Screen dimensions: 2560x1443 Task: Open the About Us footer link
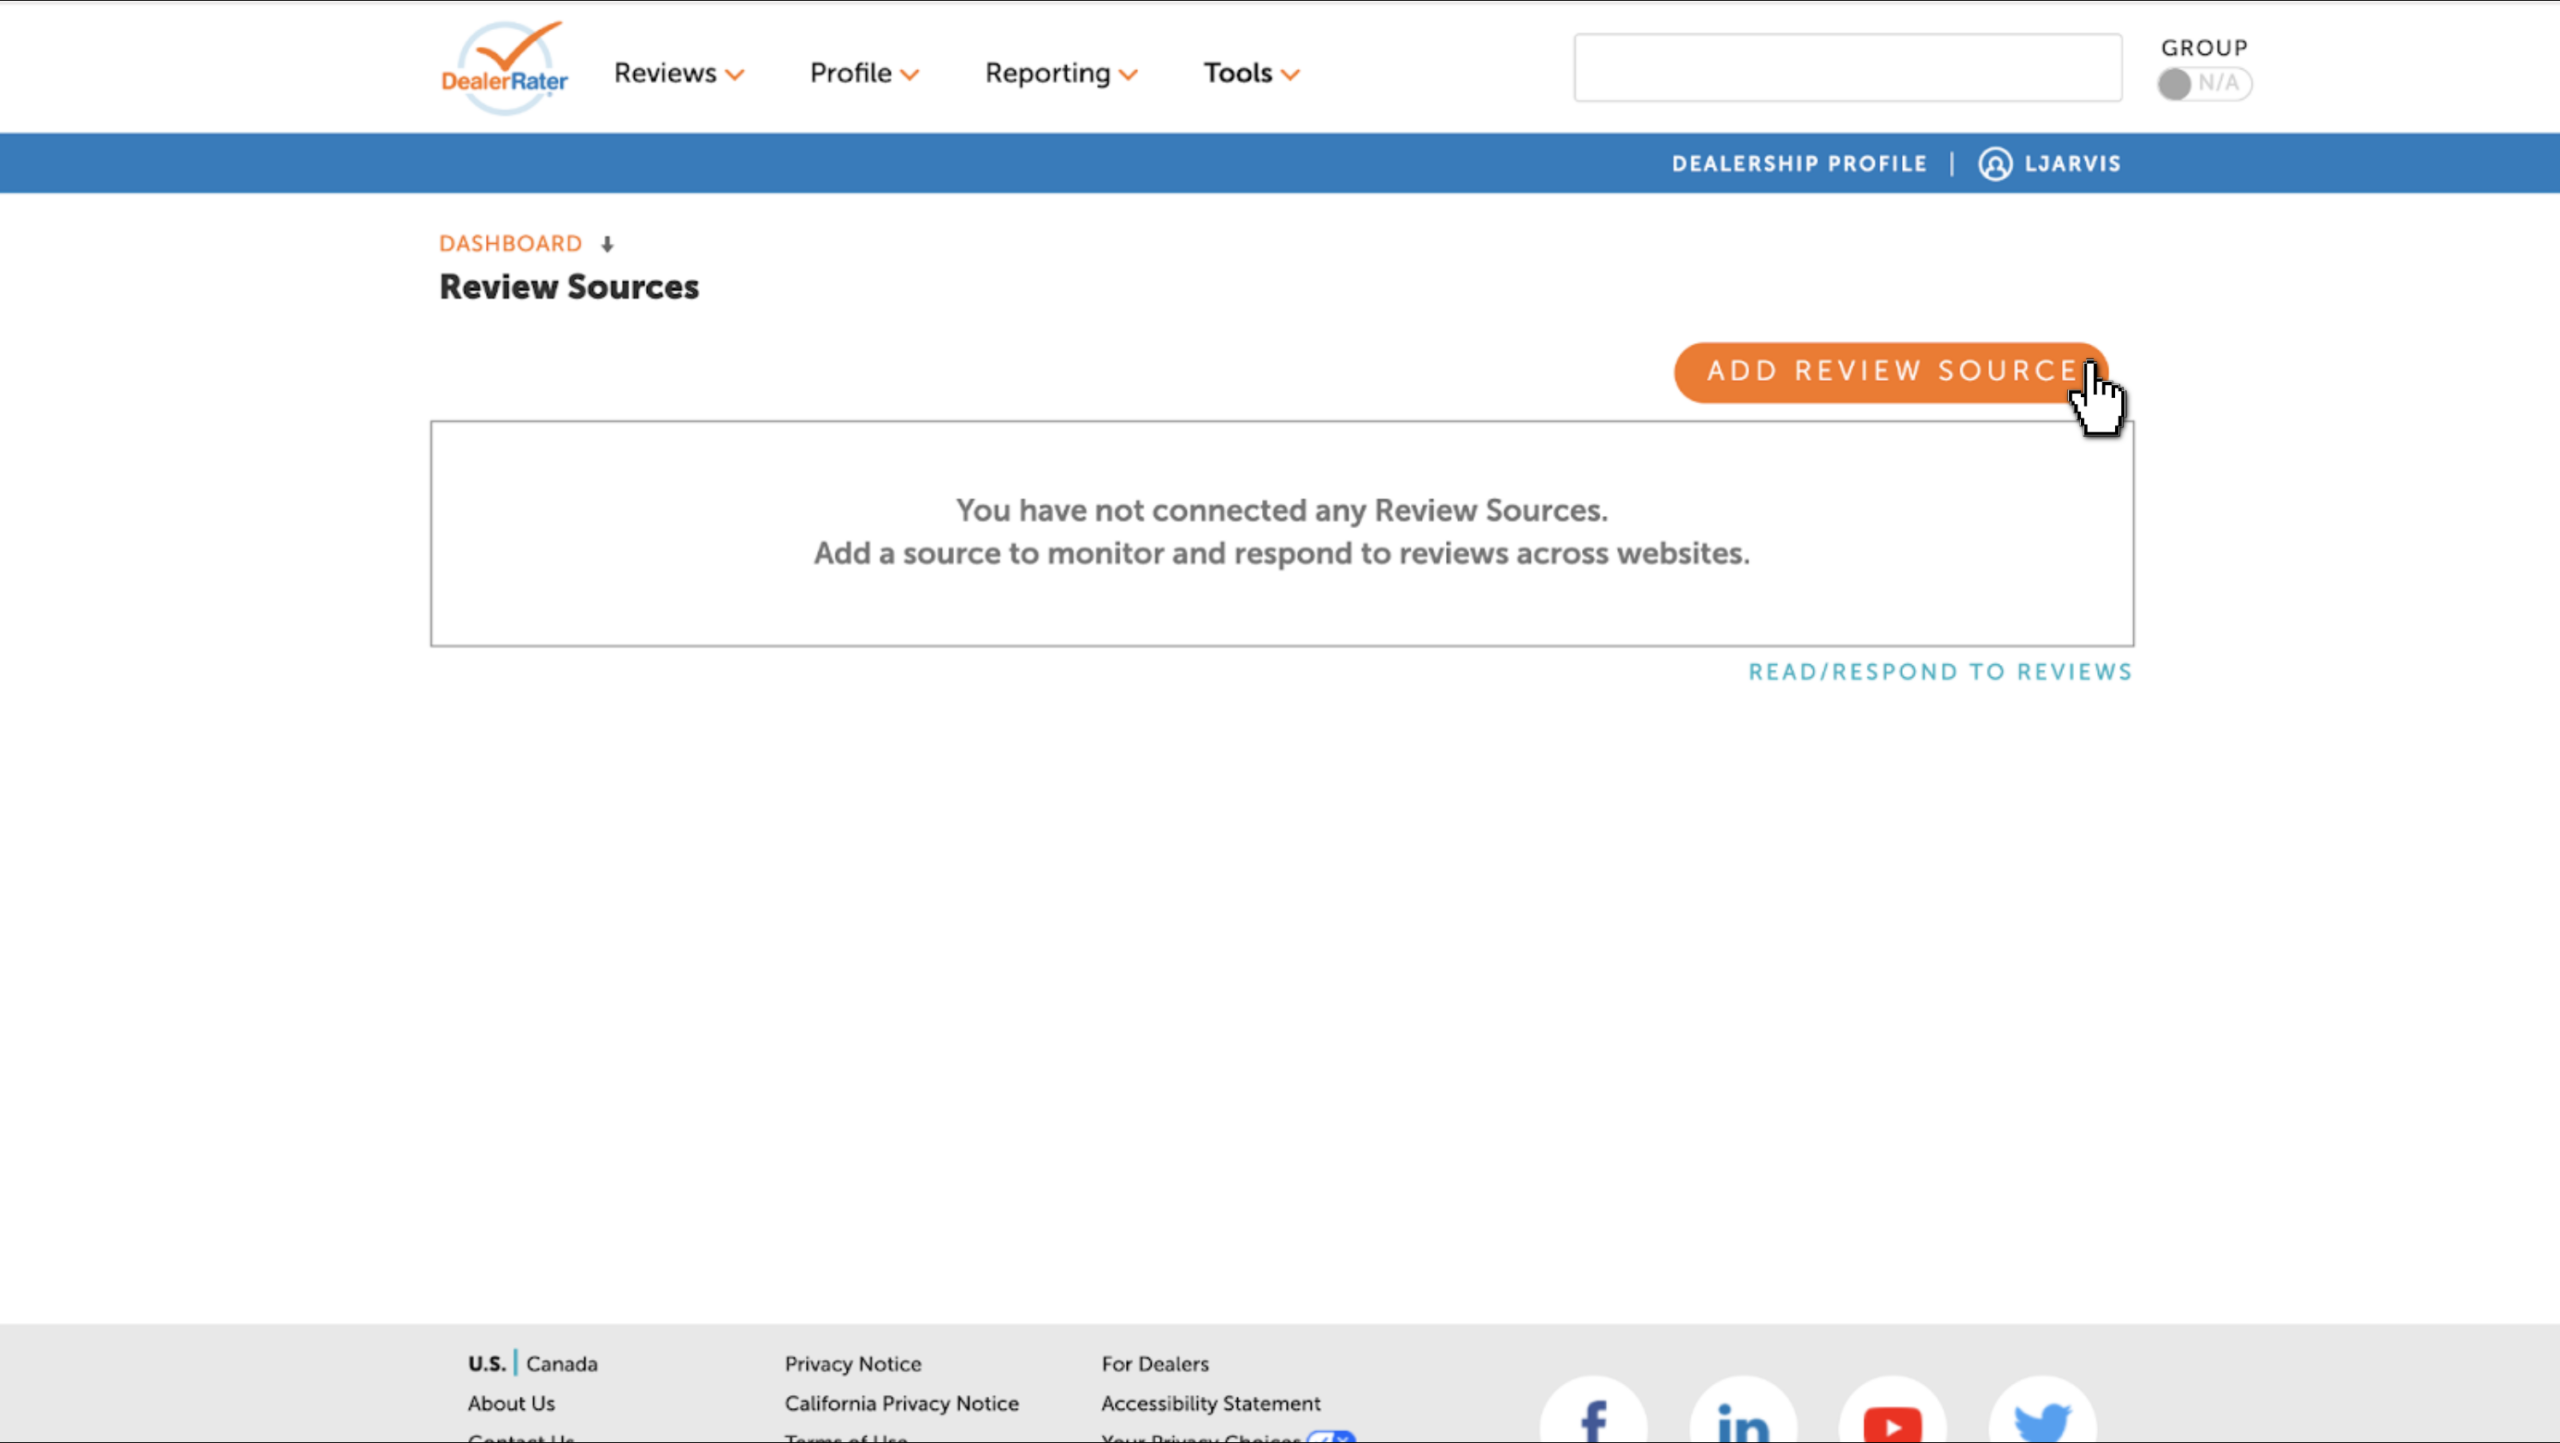pyautogui.click(x=511, y=1404)
